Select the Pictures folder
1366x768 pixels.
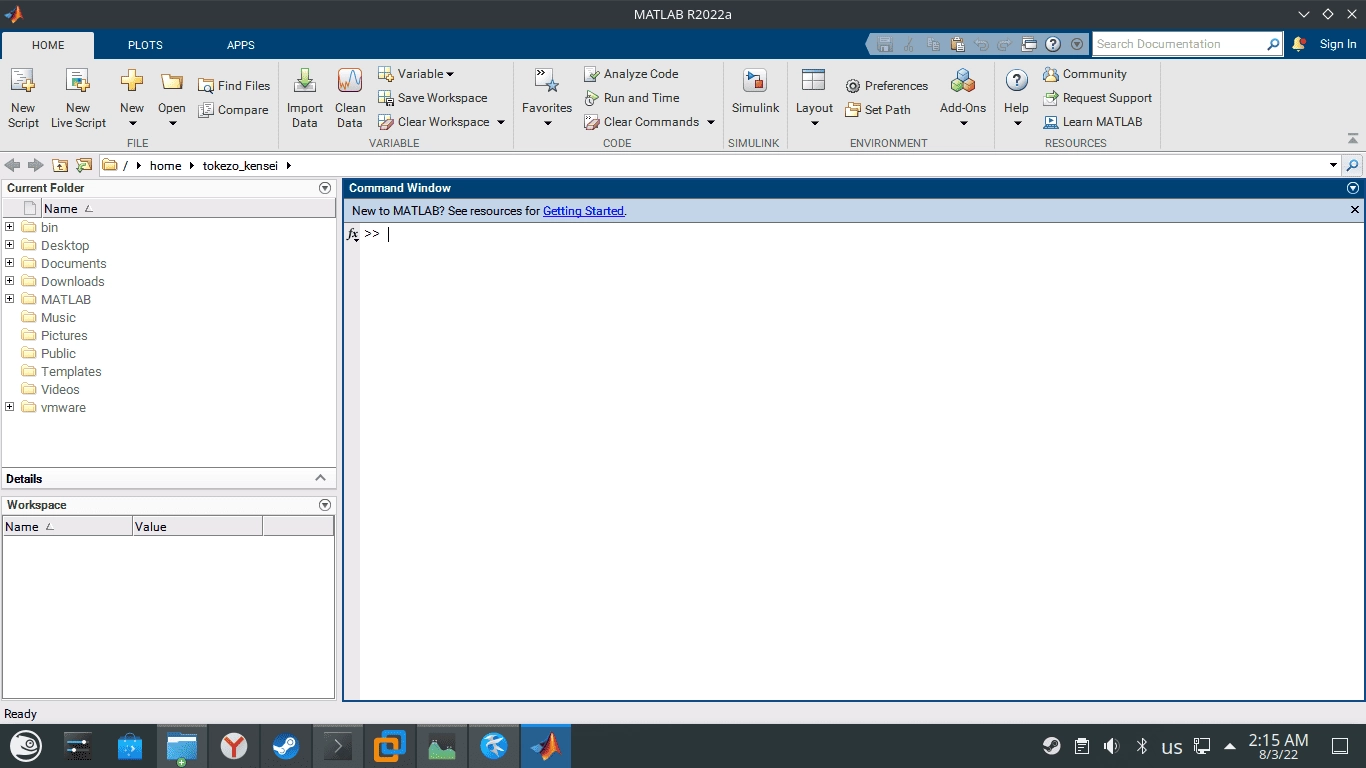(x=64, y=335)
